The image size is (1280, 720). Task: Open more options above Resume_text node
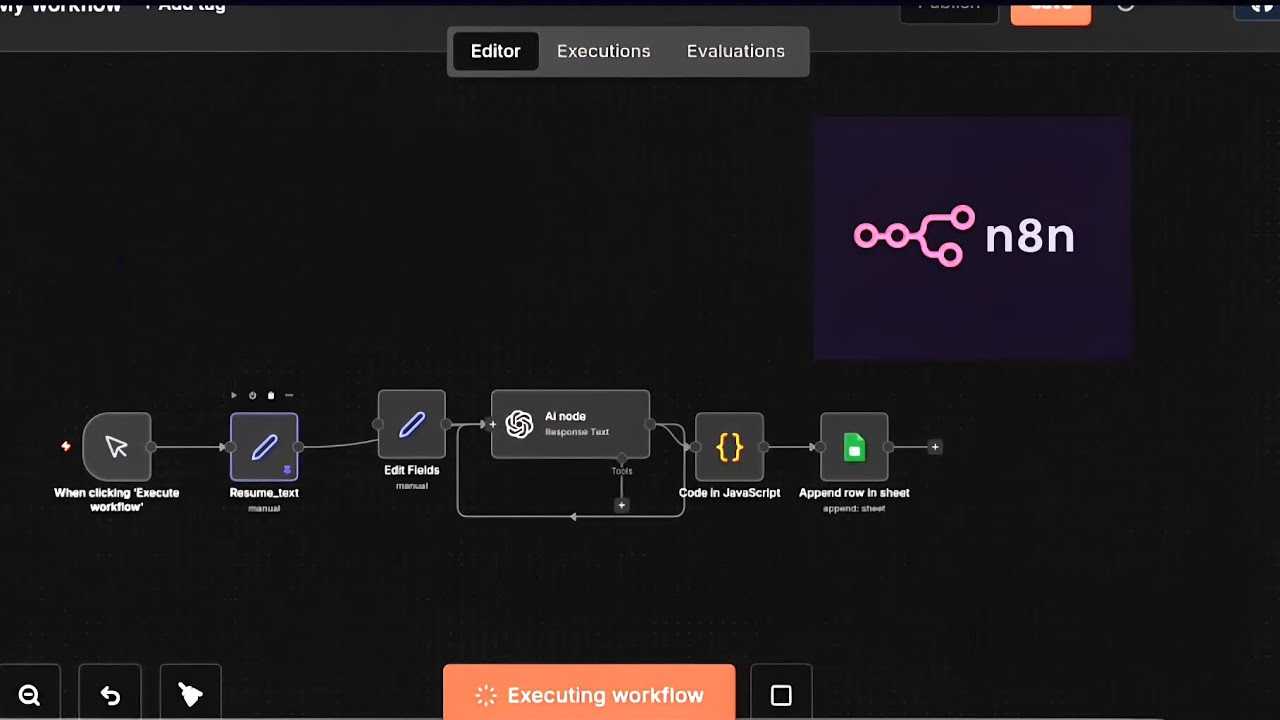(289, 396)
